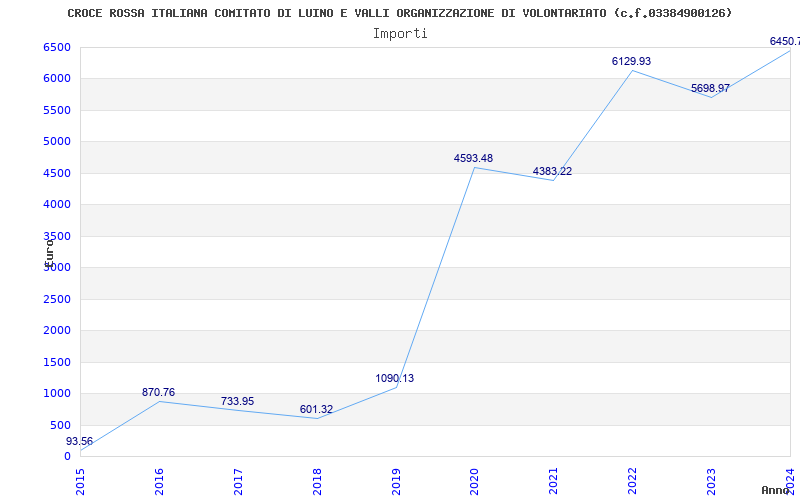Select the 4383.22 data label
Viewport: 800px width, 500px height.
click(553, 172)
